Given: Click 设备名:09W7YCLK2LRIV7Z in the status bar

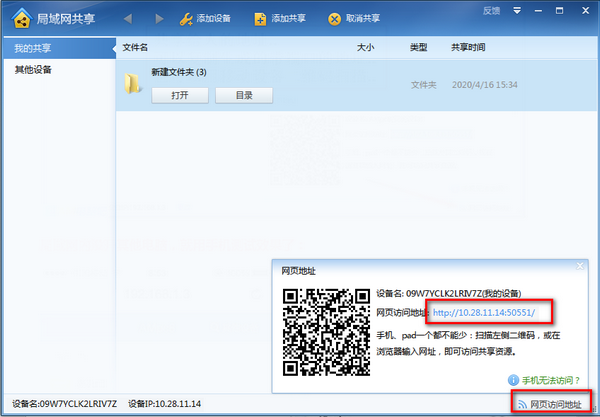Looking at the screenshot, I should pyautogui.click(x=64, y=404).
